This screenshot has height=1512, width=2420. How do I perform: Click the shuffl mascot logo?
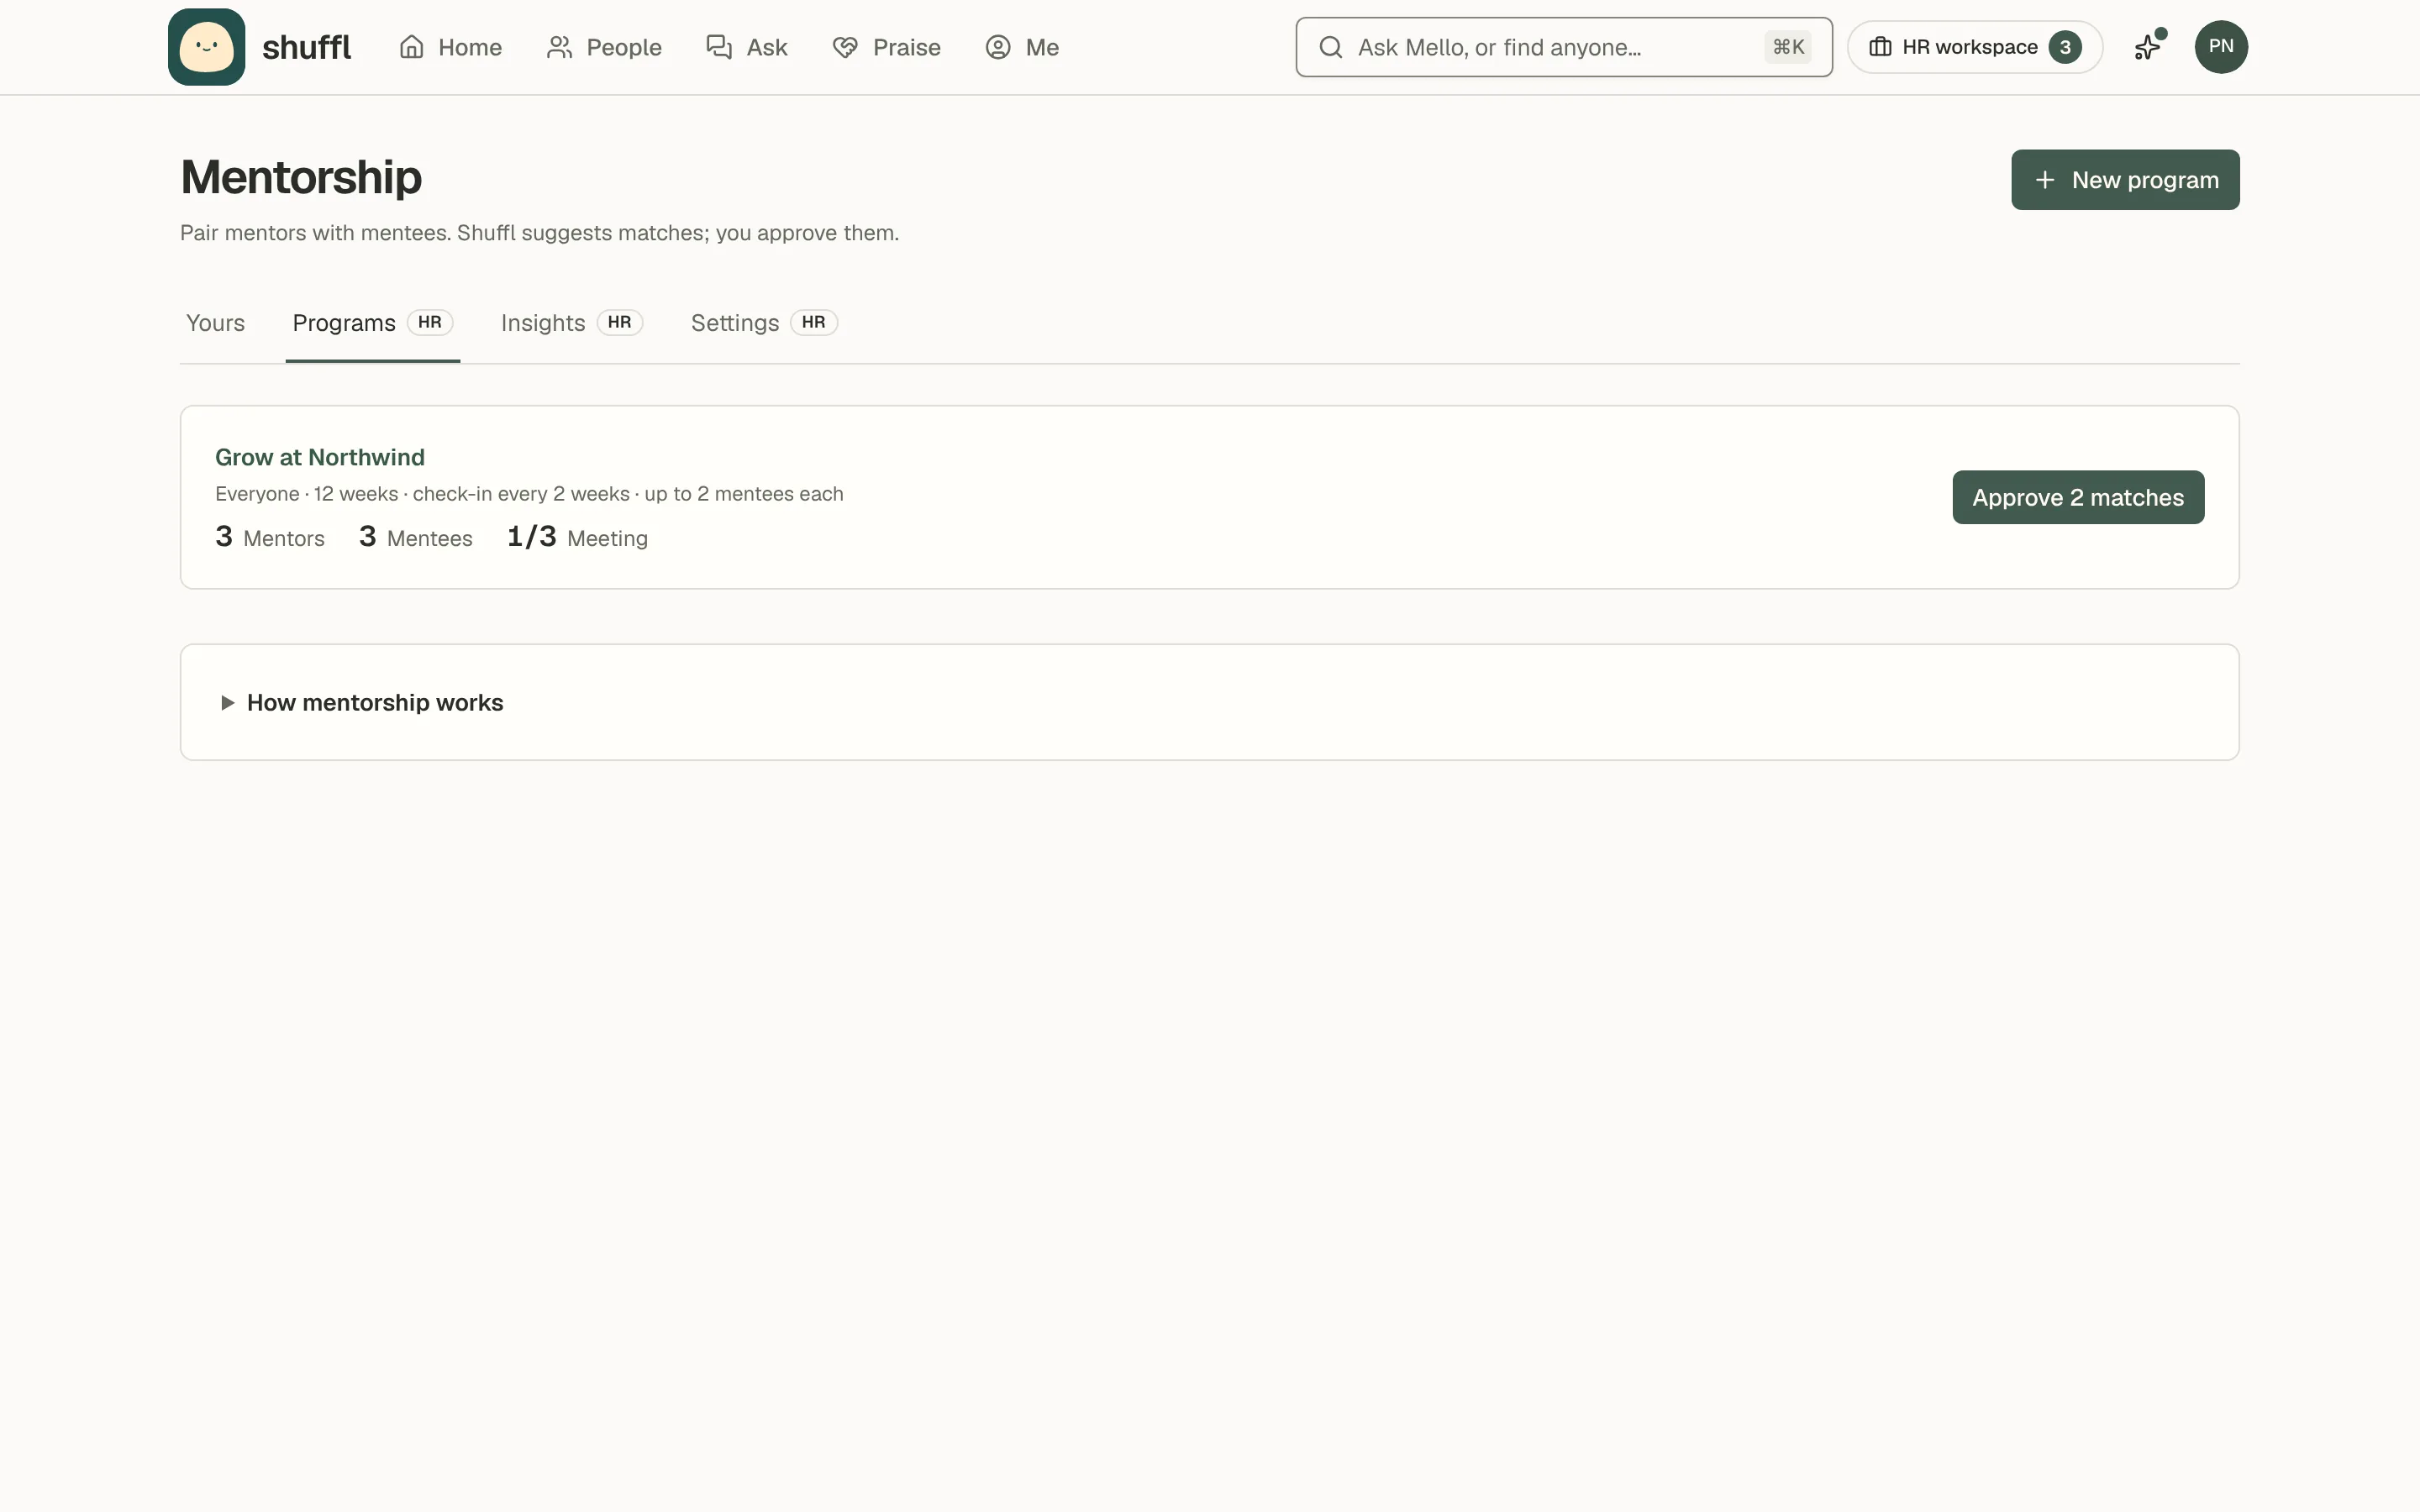(206, 47)
